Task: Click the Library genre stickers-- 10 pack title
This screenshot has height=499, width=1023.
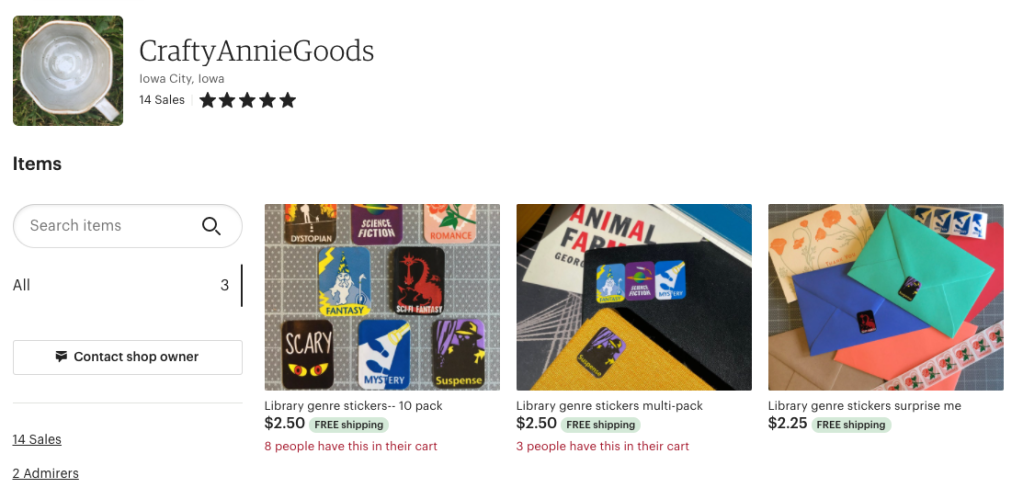Action: click(x=353, y=406)
